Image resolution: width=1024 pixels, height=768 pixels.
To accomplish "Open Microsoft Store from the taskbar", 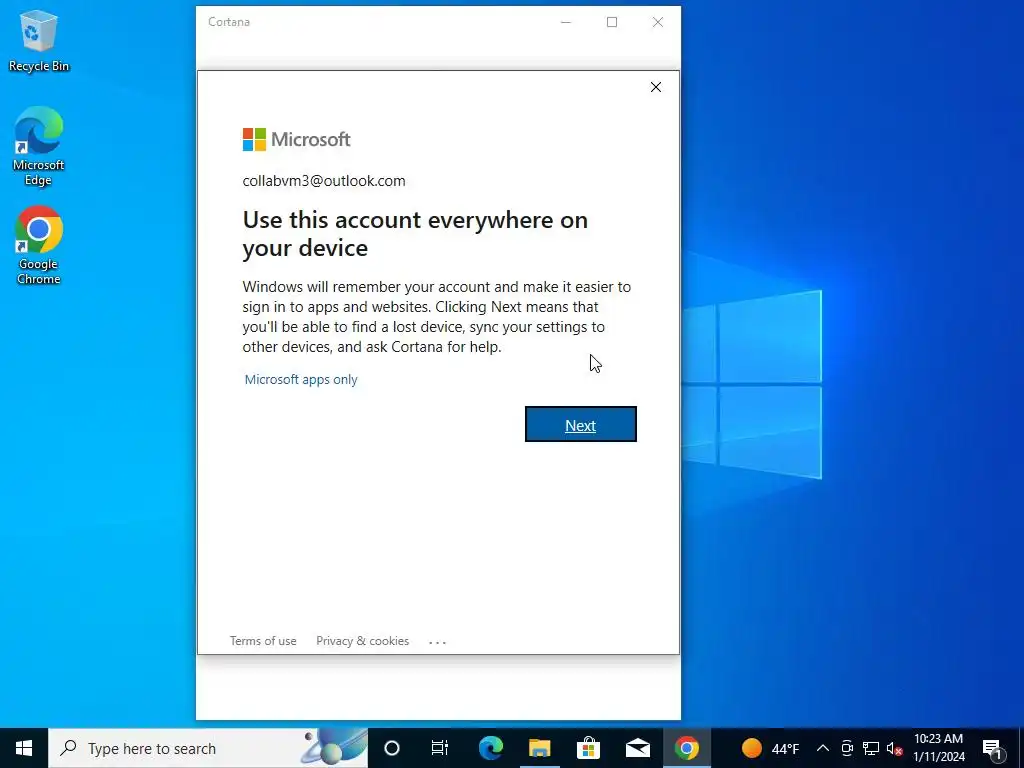I will [588, 748].
